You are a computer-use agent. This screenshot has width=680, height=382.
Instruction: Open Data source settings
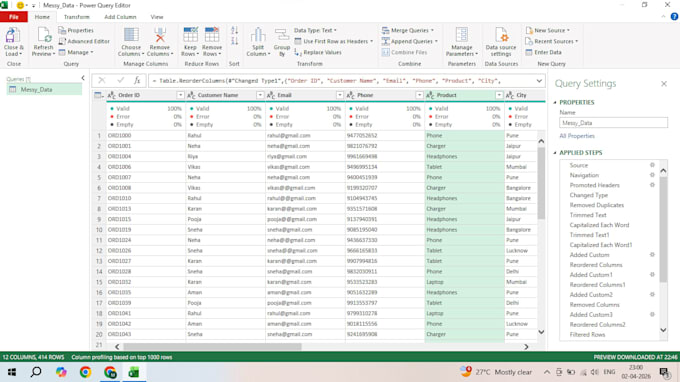(x=501, y=42)
